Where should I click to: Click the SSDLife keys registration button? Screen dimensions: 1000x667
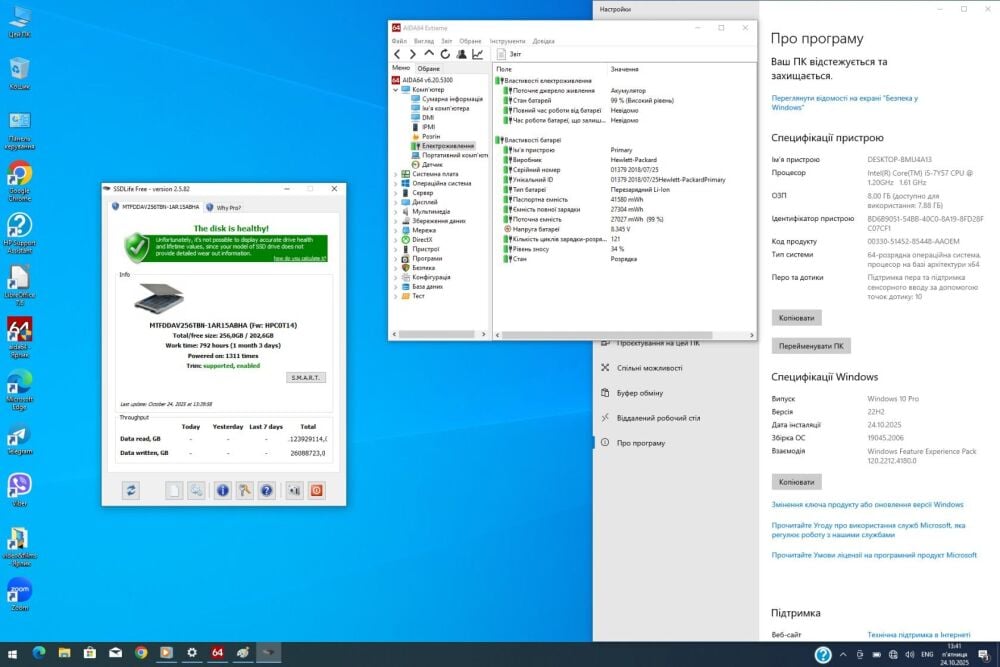coord(245,490)
